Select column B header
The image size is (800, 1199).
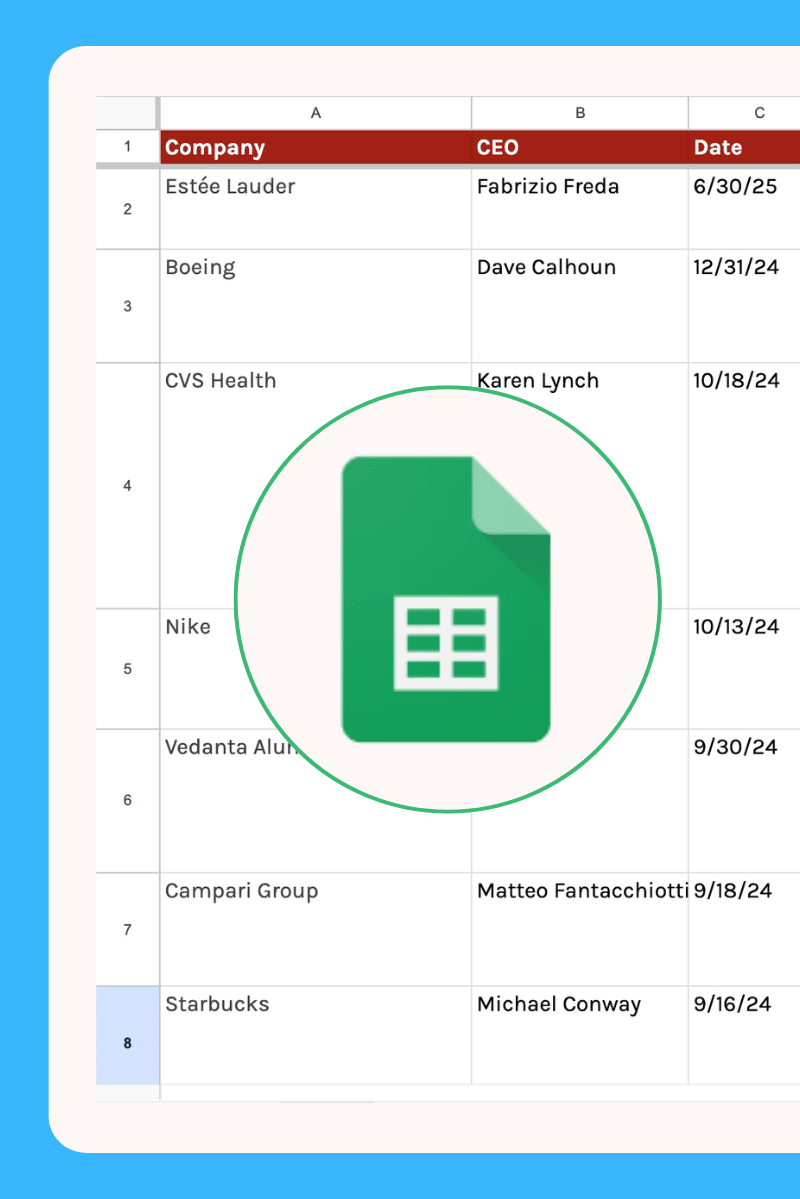tap(580, 113)
